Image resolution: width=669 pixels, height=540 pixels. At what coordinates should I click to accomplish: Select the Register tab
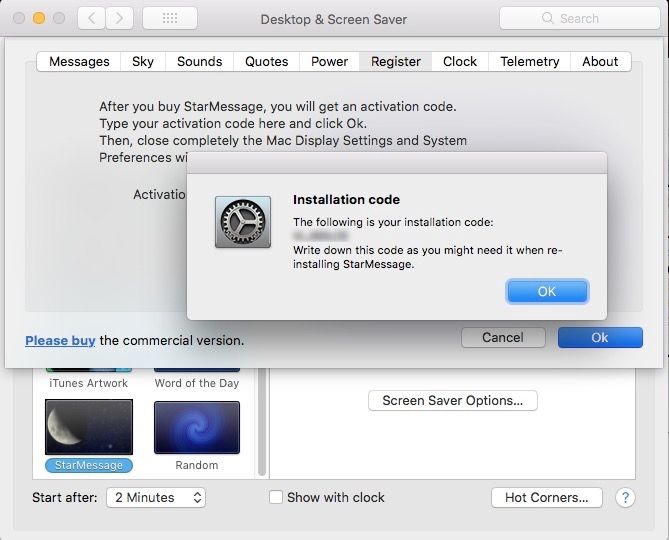[396, 61]
